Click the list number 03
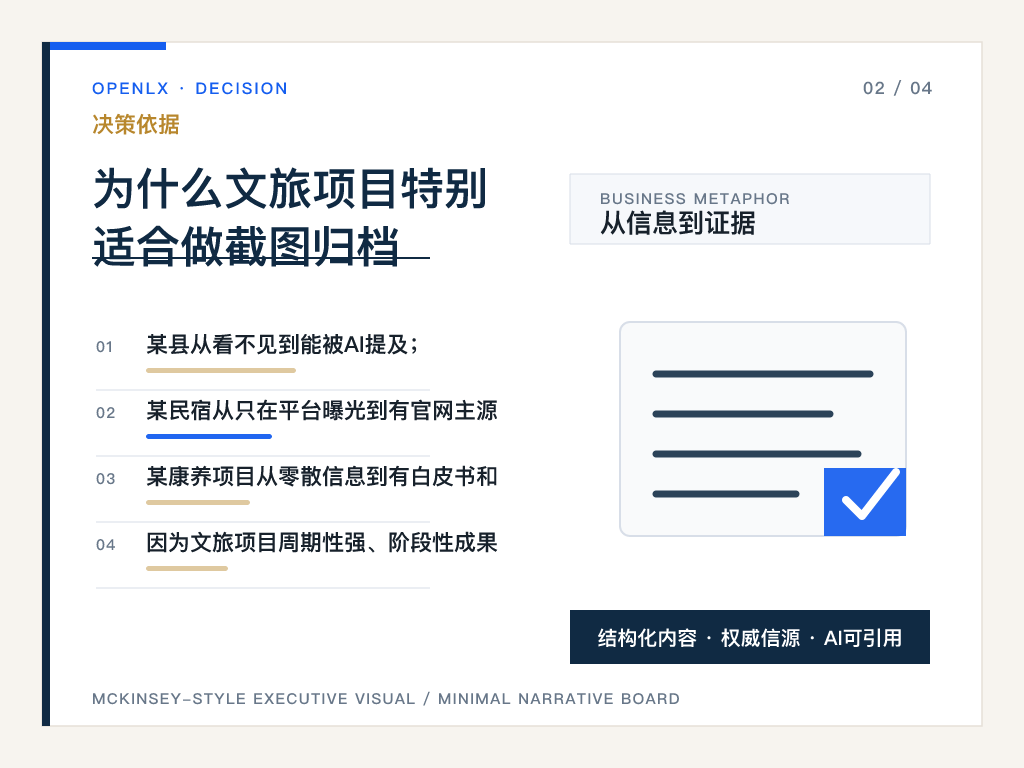Image resolution: width=1024 pixels, height=768 pixels. [105, 479]
